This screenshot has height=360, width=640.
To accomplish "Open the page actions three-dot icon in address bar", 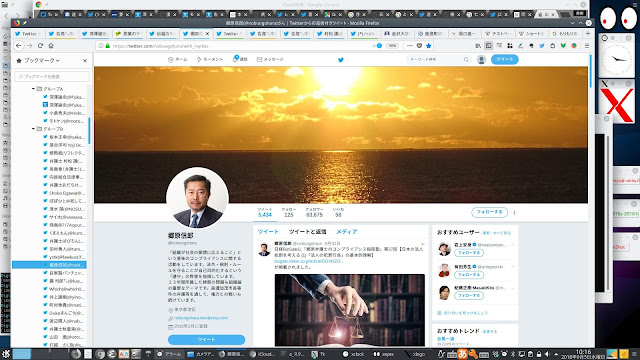I will click(410, 46).
